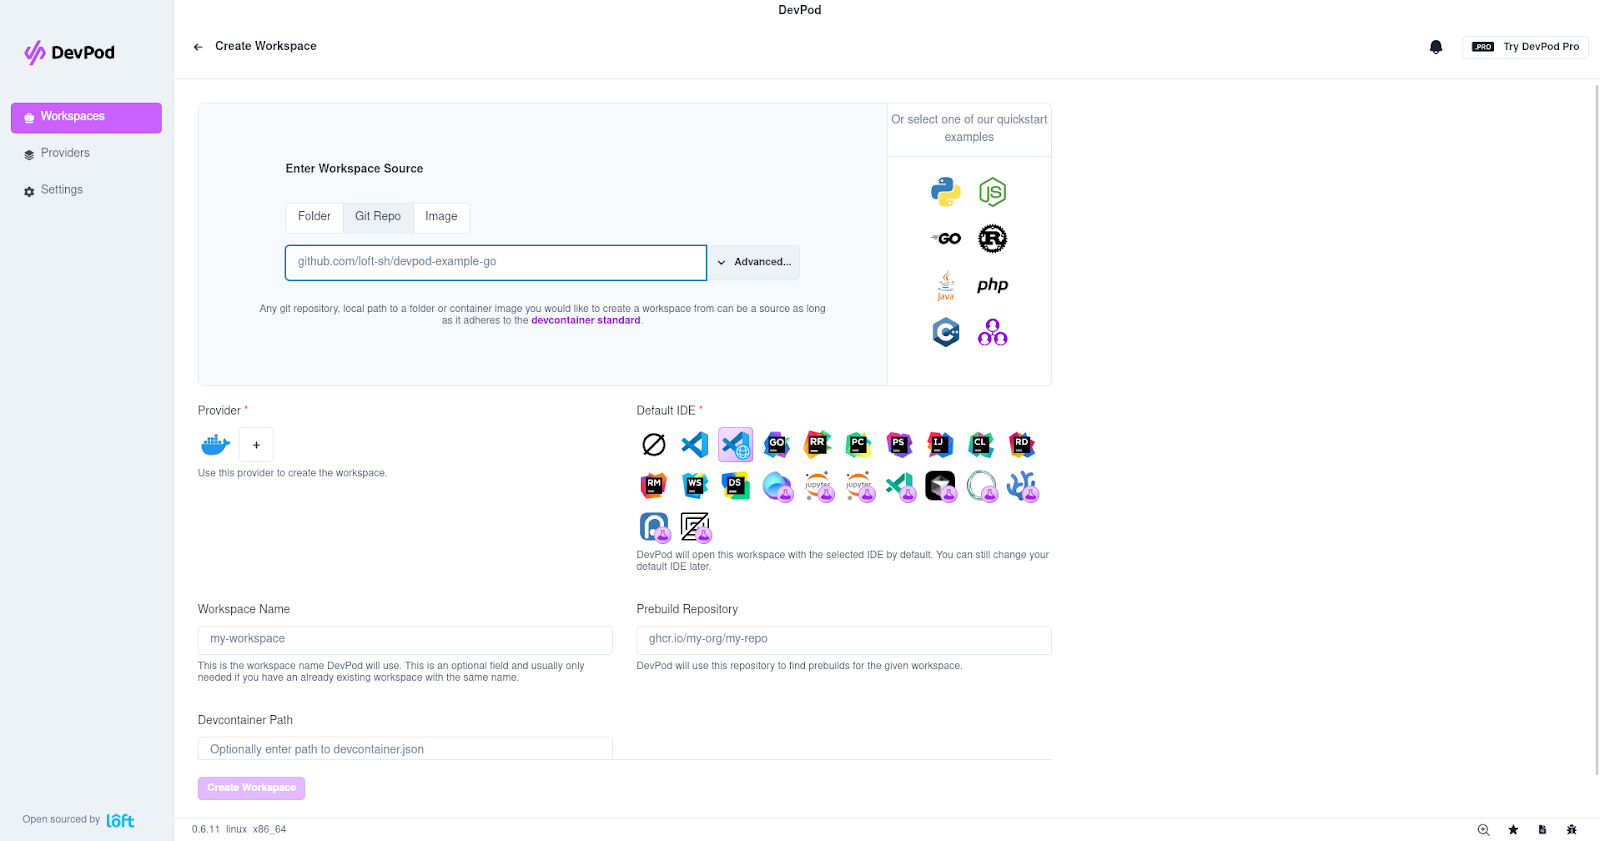
Task: Load the PHP quickstart example
Action: click(x=992, y=285)
